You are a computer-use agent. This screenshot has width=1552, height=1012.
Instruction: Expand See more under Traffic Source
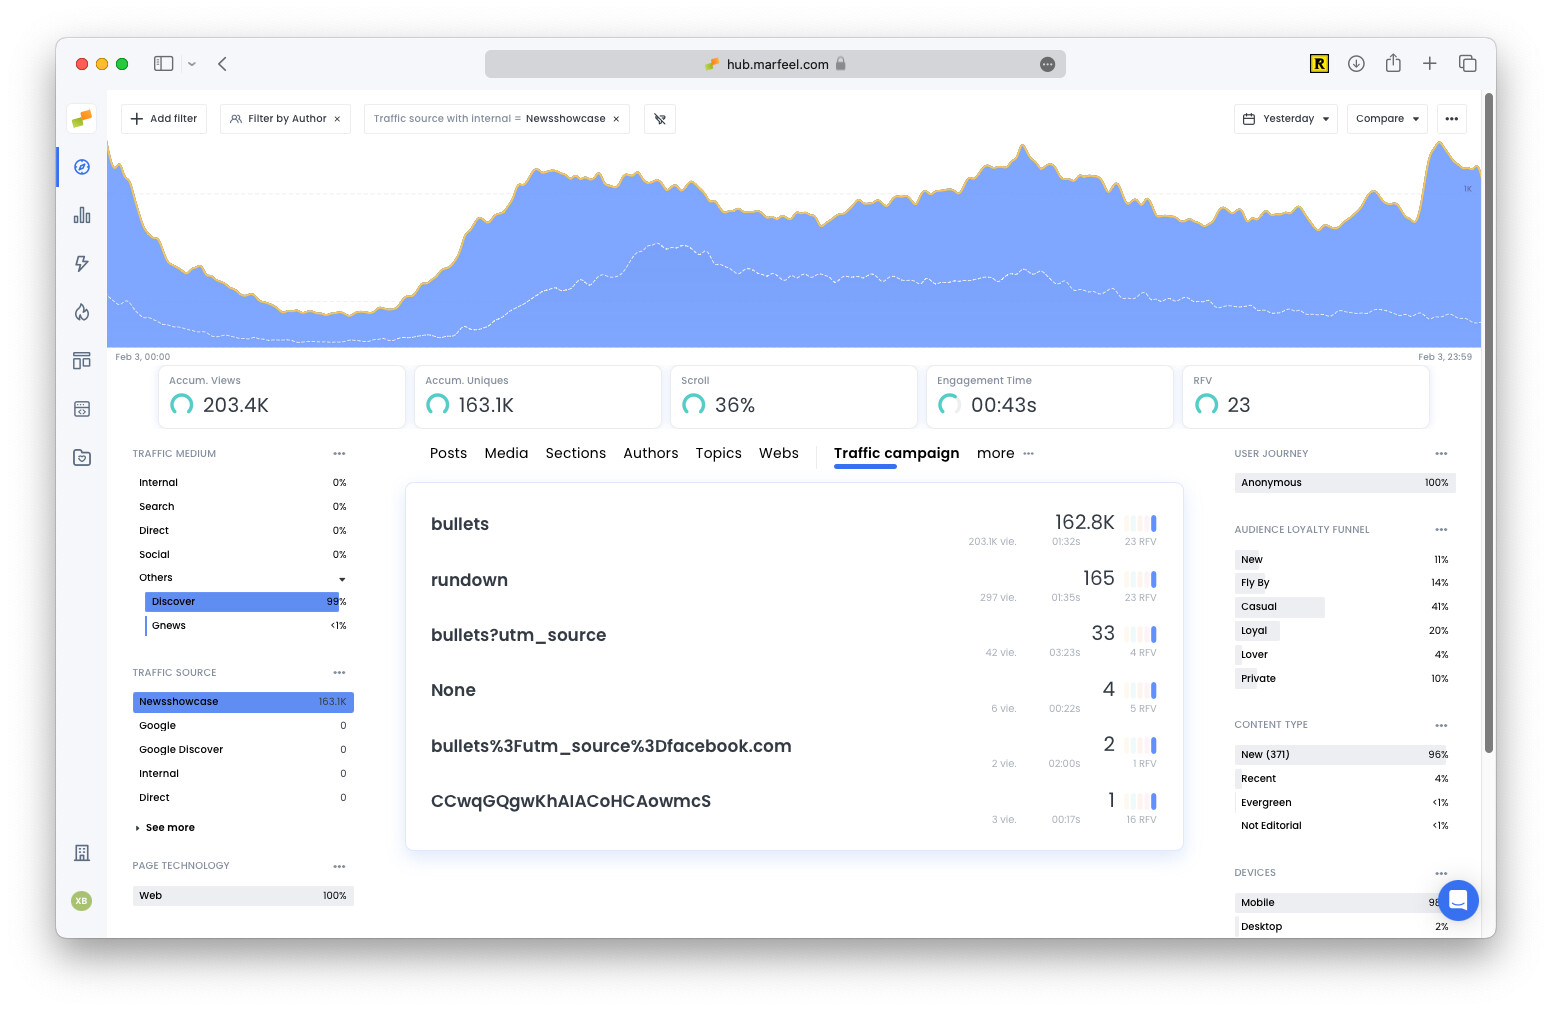pos(164,827)
